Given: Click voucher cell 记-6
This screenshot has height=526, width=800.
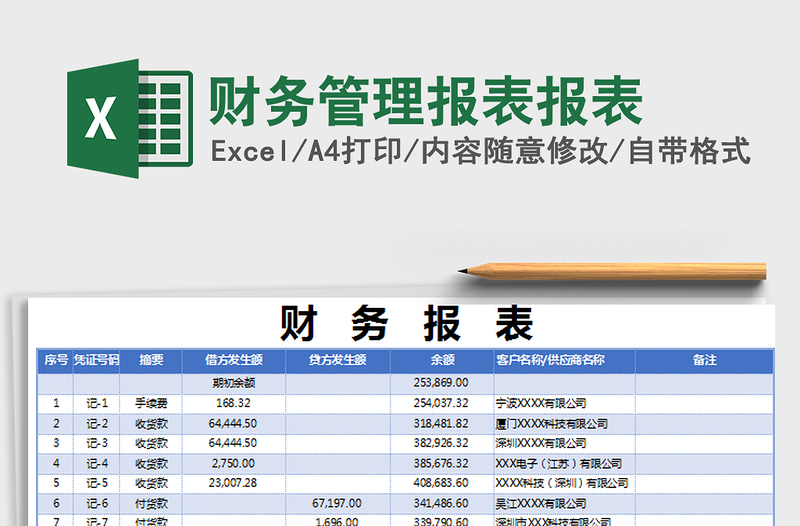Looking at the screenshot, I should click(97, 503).
